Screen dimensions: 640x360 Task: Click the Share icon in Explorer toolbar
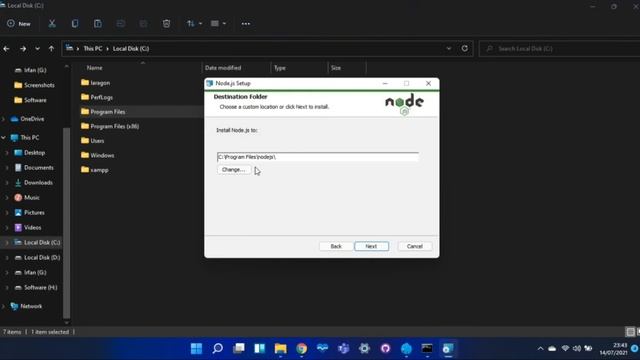click(143, 24)
